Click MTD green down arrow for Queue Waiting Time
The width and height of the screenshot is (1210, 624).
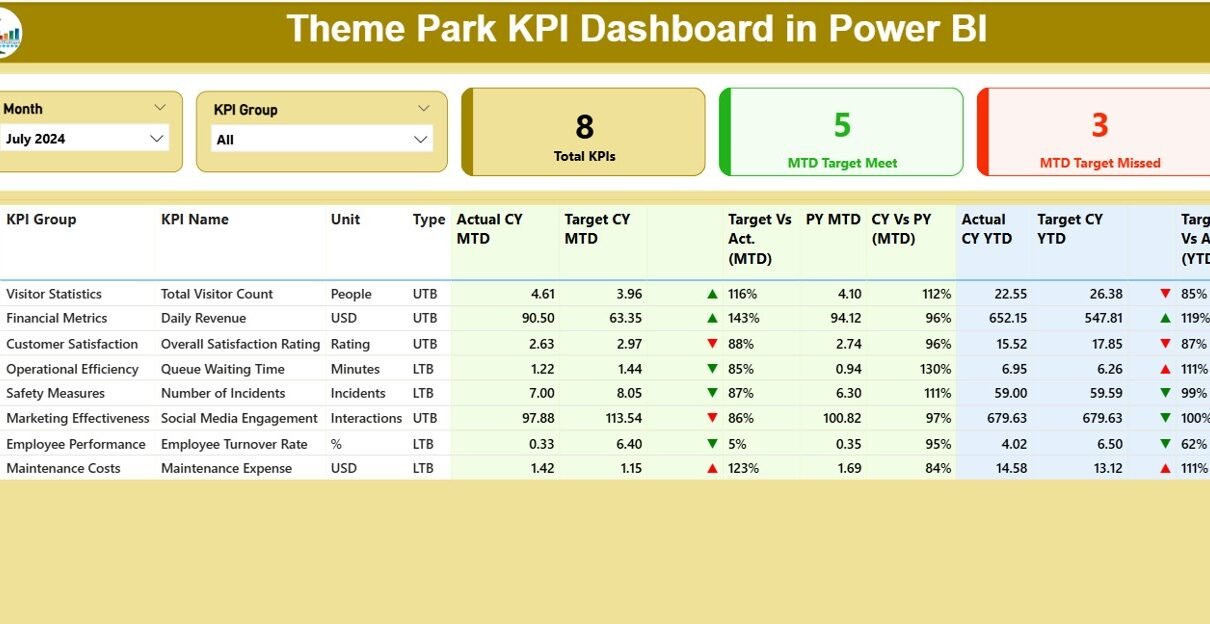point(712,369)
